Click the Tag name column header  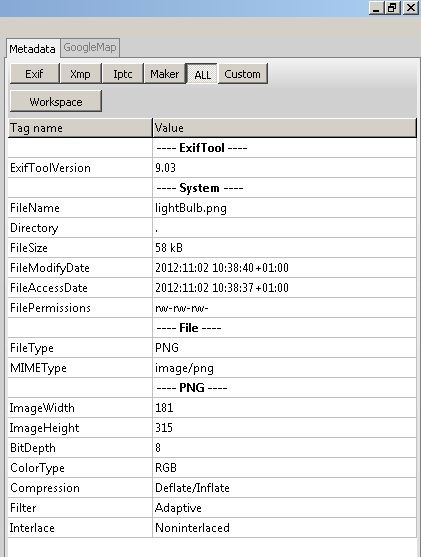[80, 128]
